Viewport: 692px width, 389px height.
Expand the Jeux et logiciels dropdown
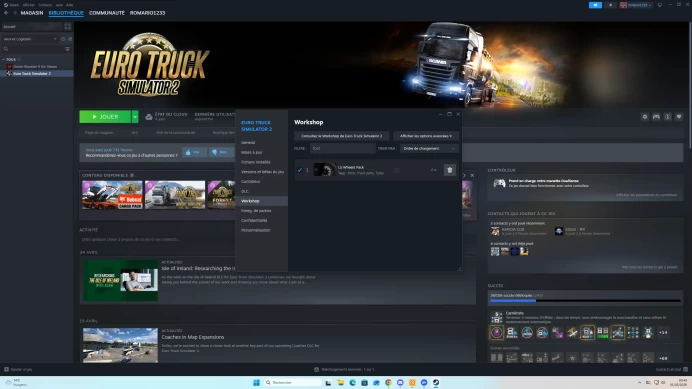(30, 39)
